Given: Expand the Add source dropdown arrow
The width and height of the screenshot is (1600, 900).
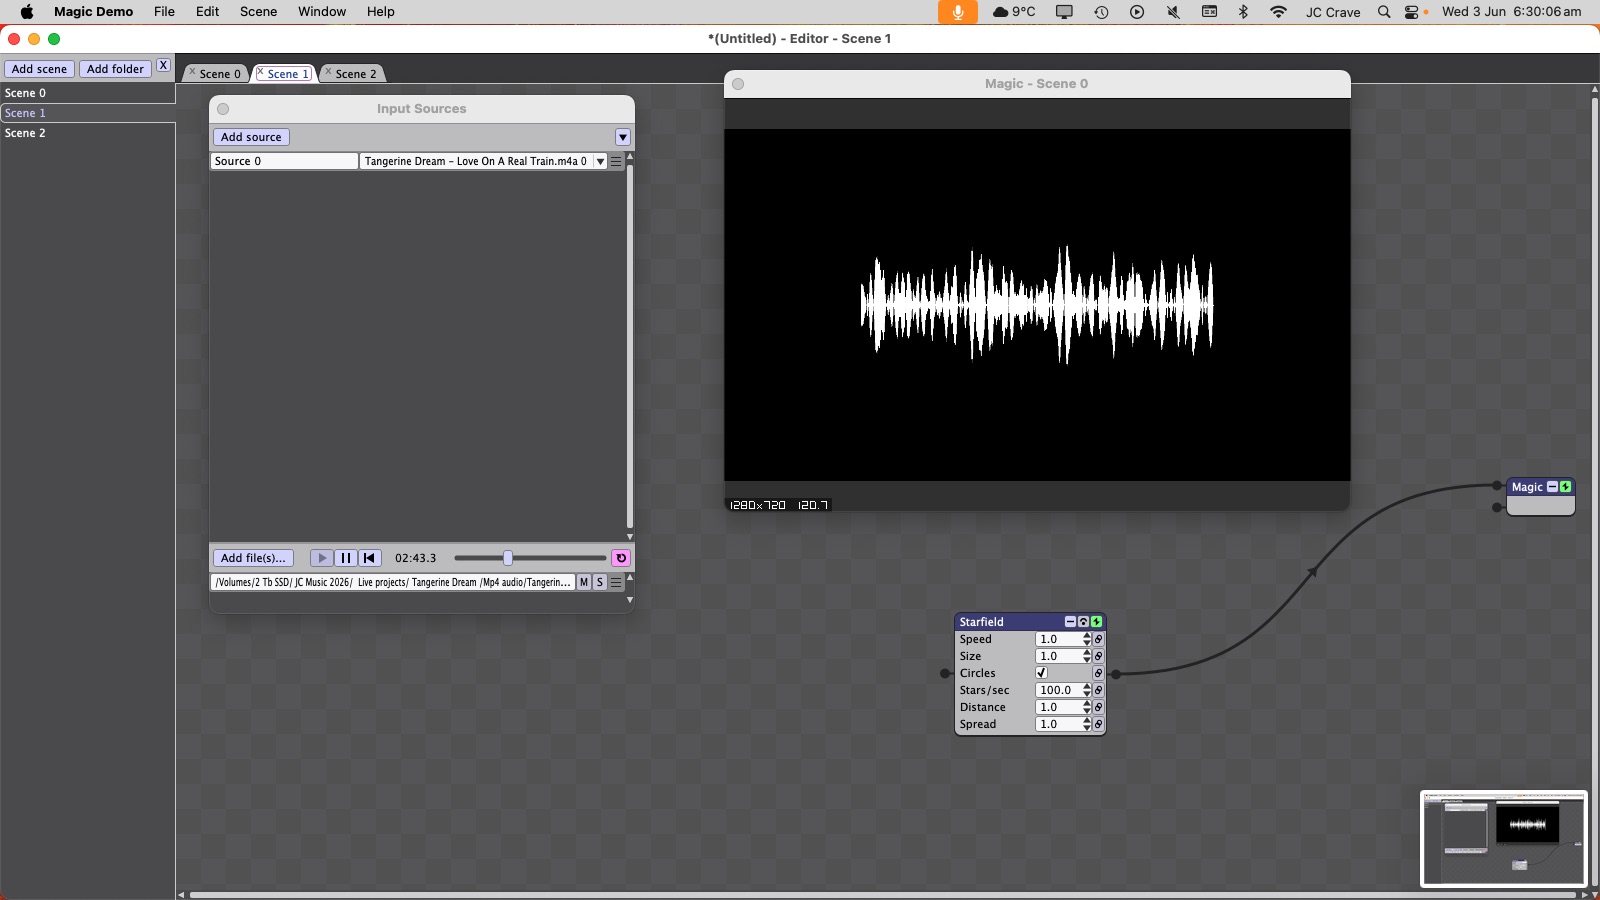Looking at the screenshot, I should (623, 137).
